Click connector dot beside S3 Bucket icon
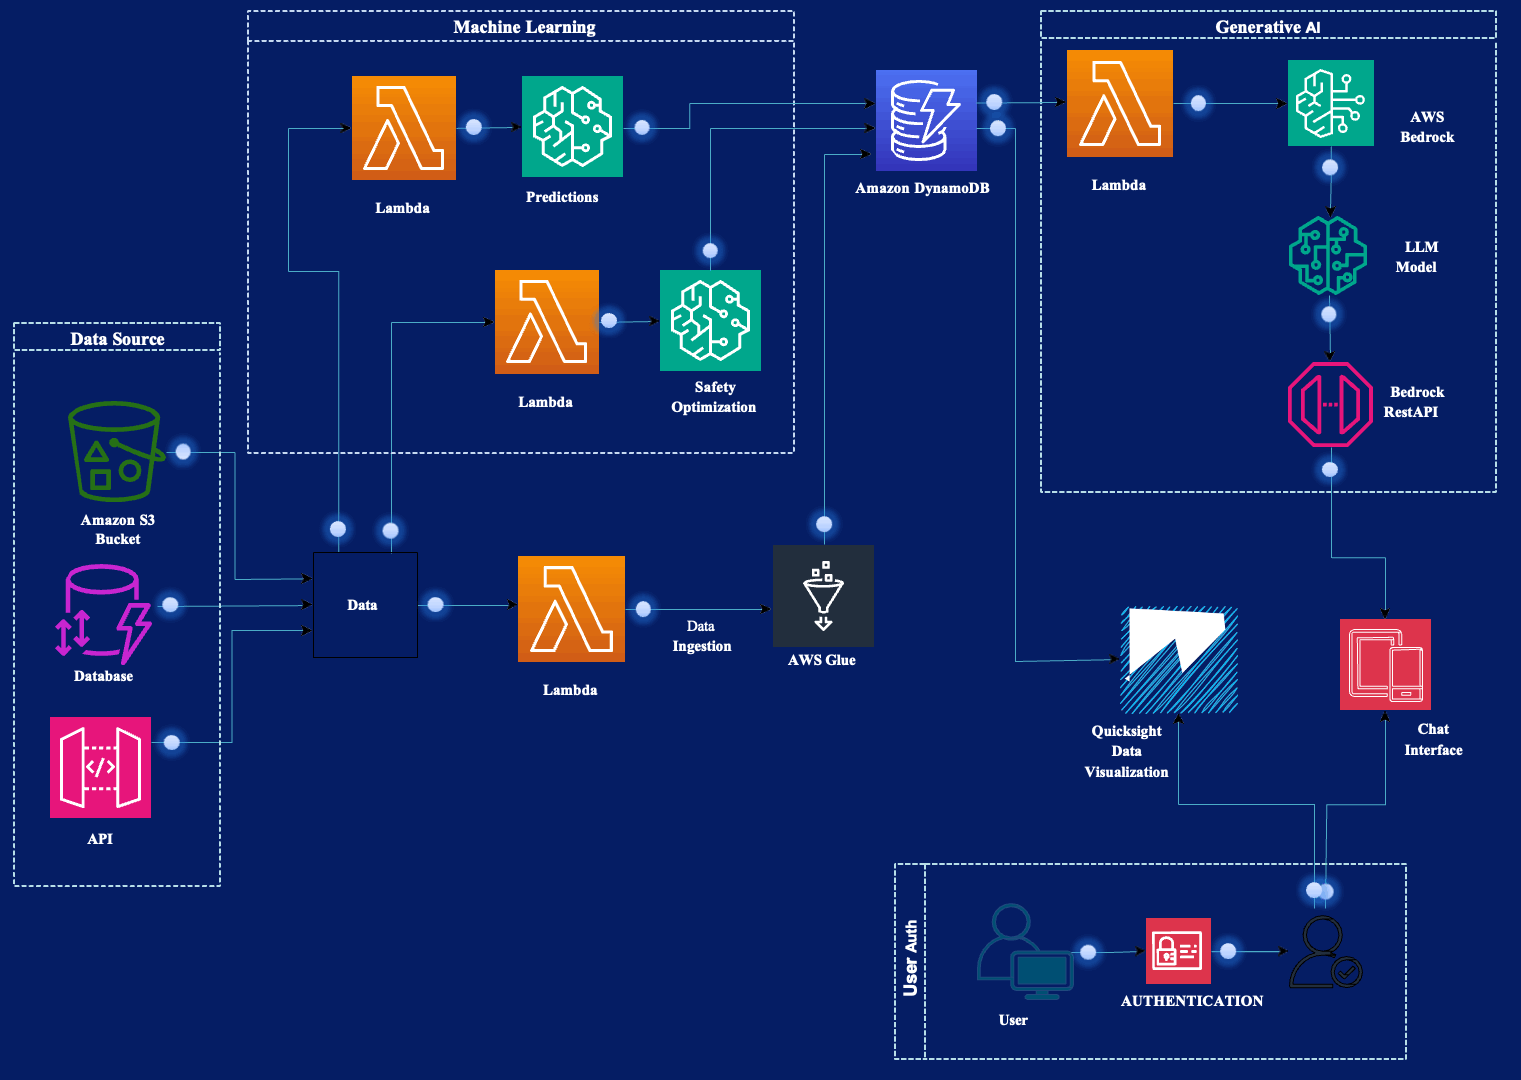1521x1080 pixels. click(183, 452)
